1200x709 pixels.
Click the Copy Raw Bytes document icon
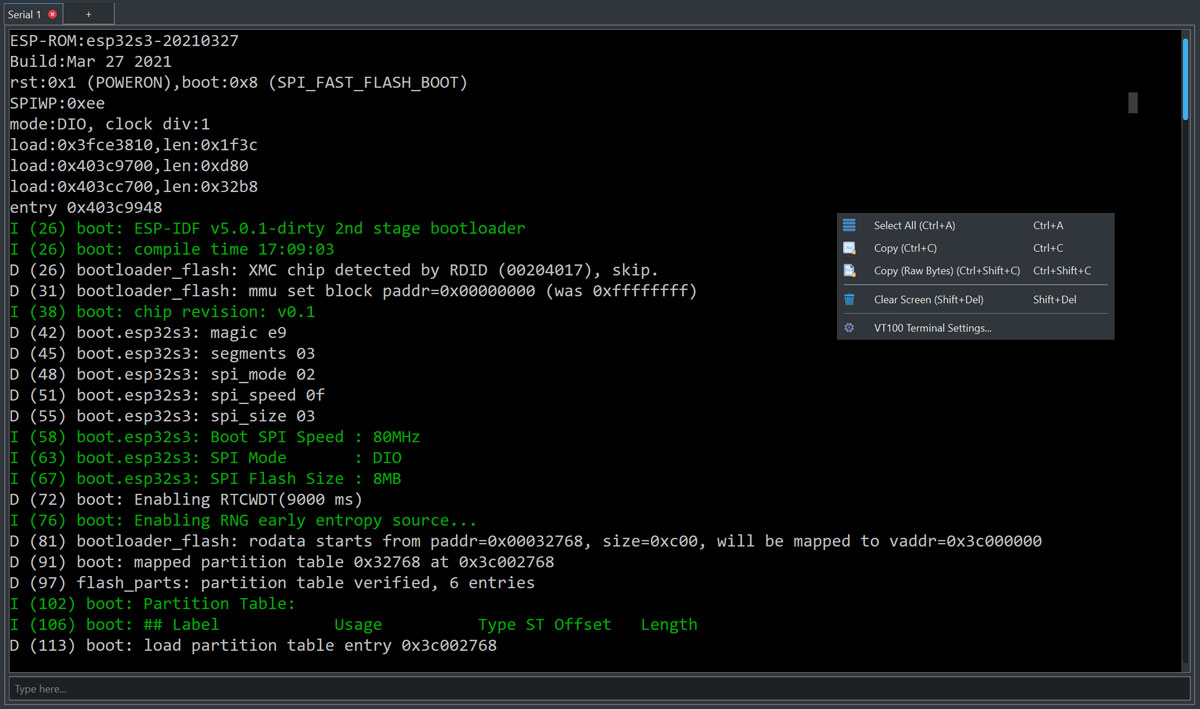click(x=851, y=270)
